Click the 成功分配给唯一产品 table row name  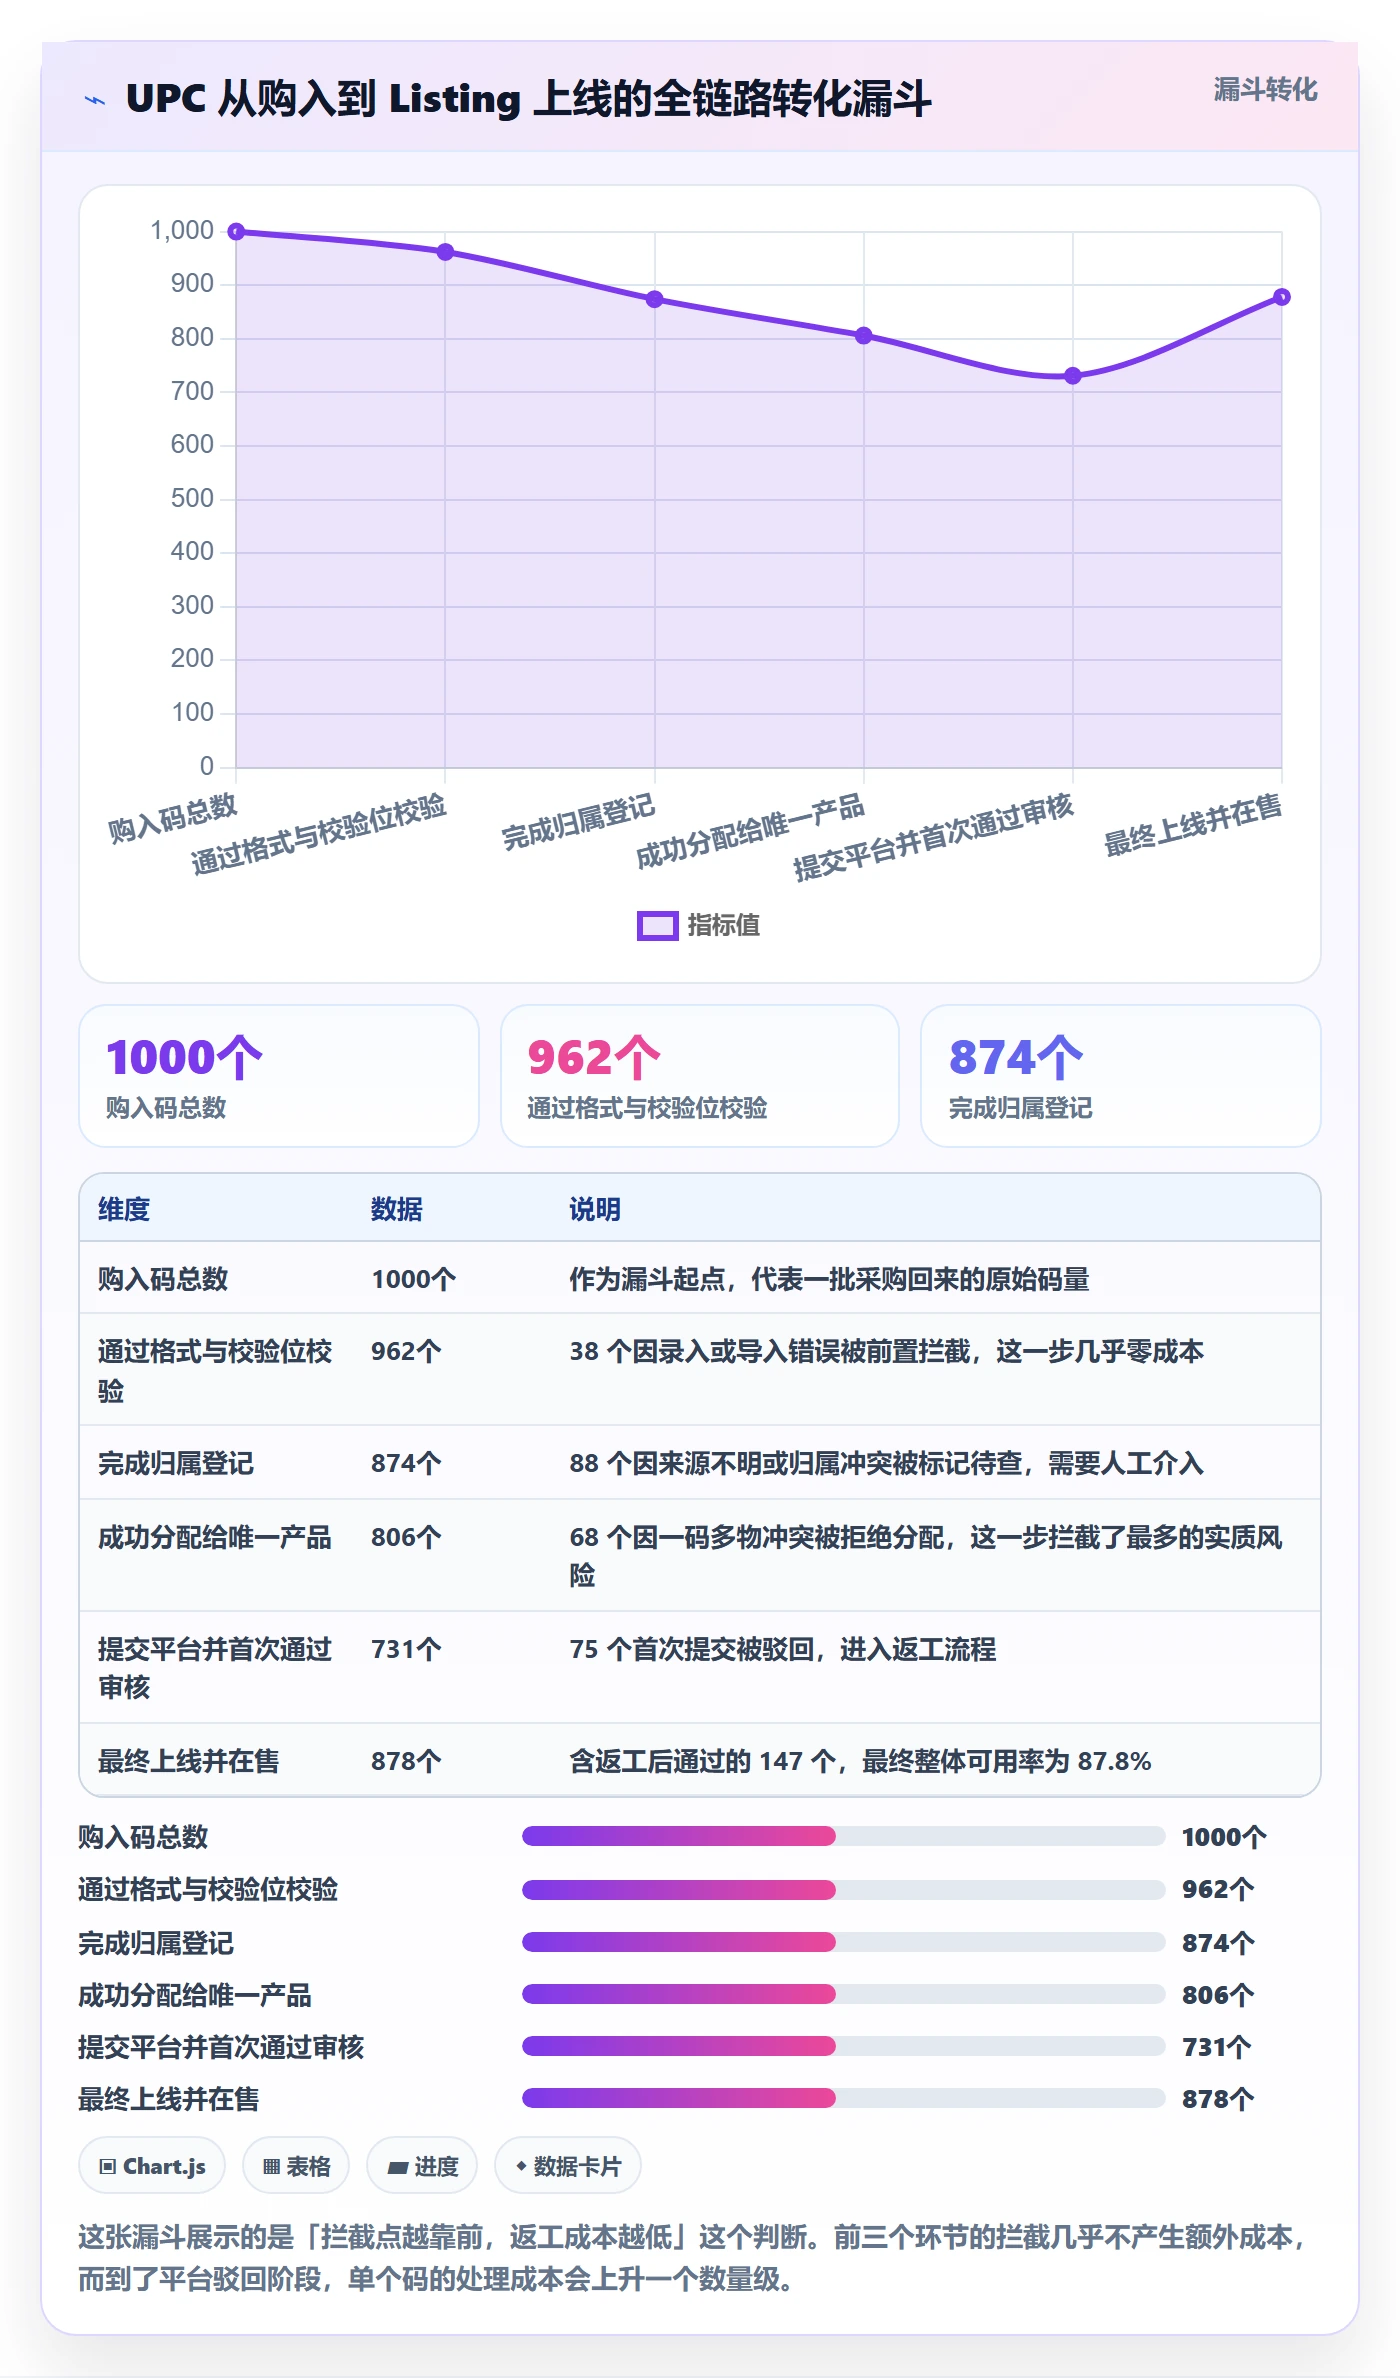click(214, 1537)
